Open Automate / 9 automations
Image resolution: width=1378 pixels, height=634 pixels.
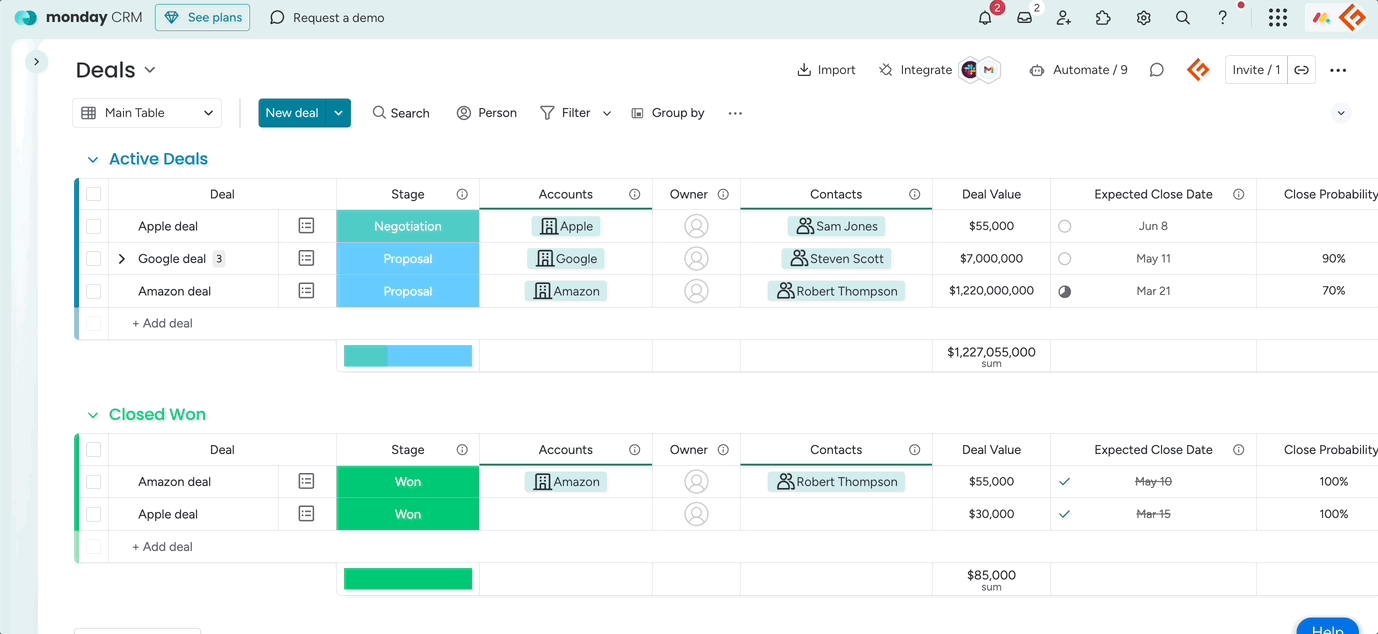tap(1078, 70)
